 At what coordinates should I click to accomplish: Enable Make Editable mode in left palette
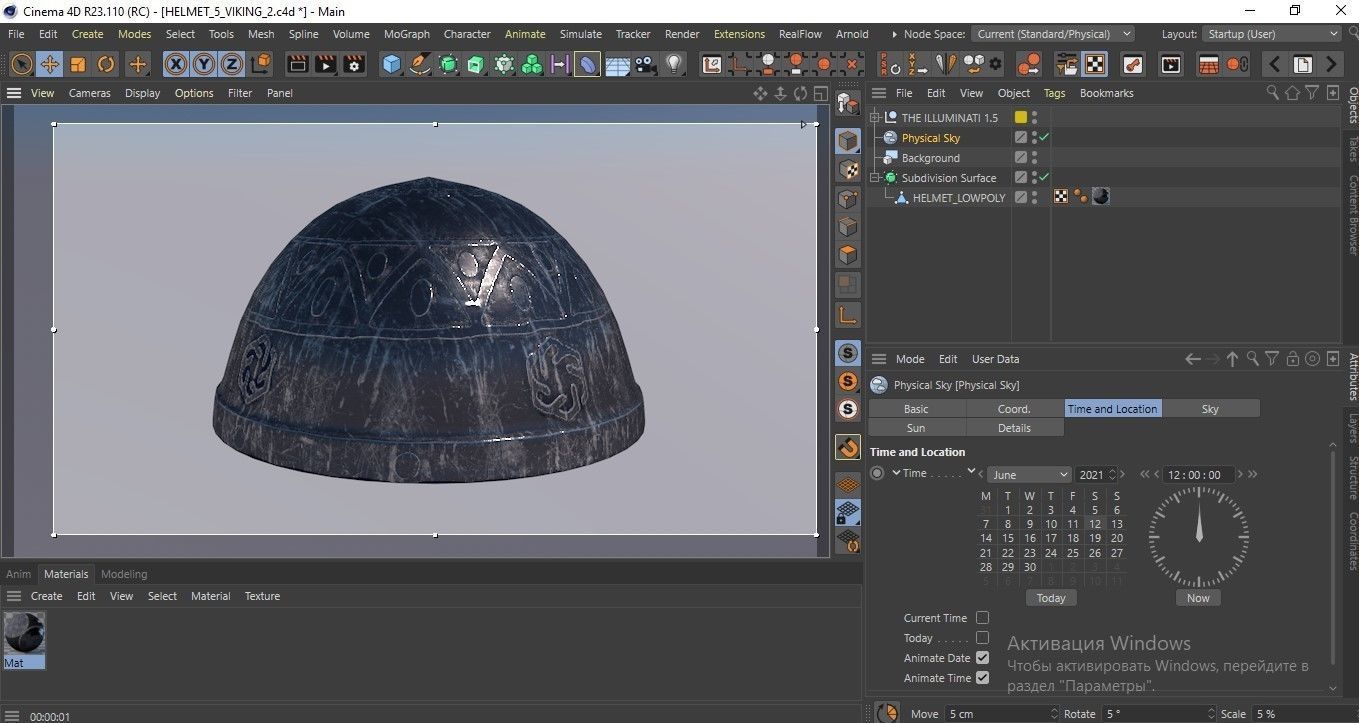848,103
